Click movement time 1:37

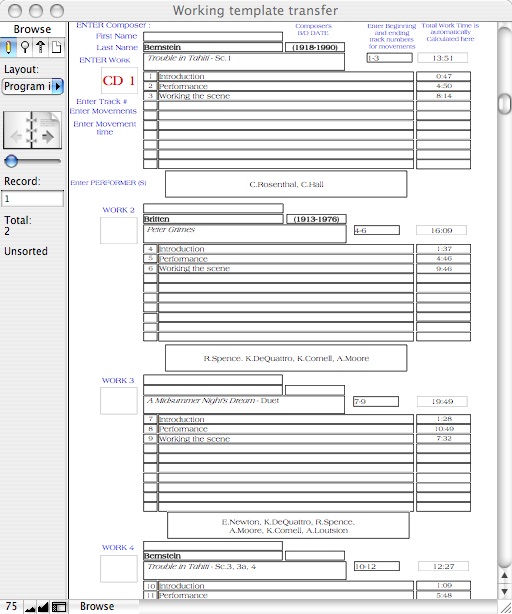[443, 249]
